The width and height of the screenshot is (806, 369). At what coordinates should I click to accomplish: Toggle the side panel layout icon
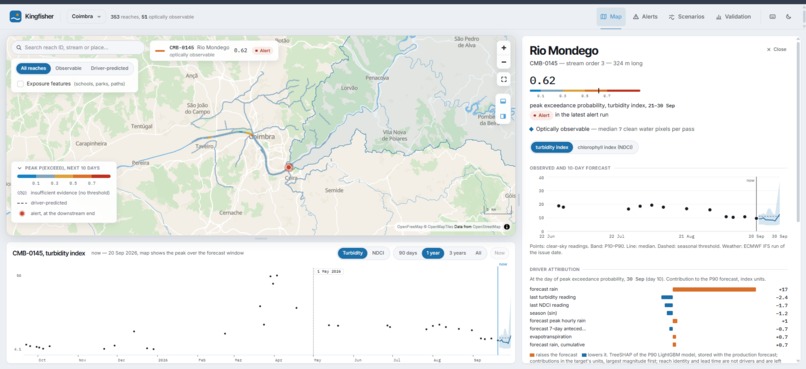click(503, 116)
